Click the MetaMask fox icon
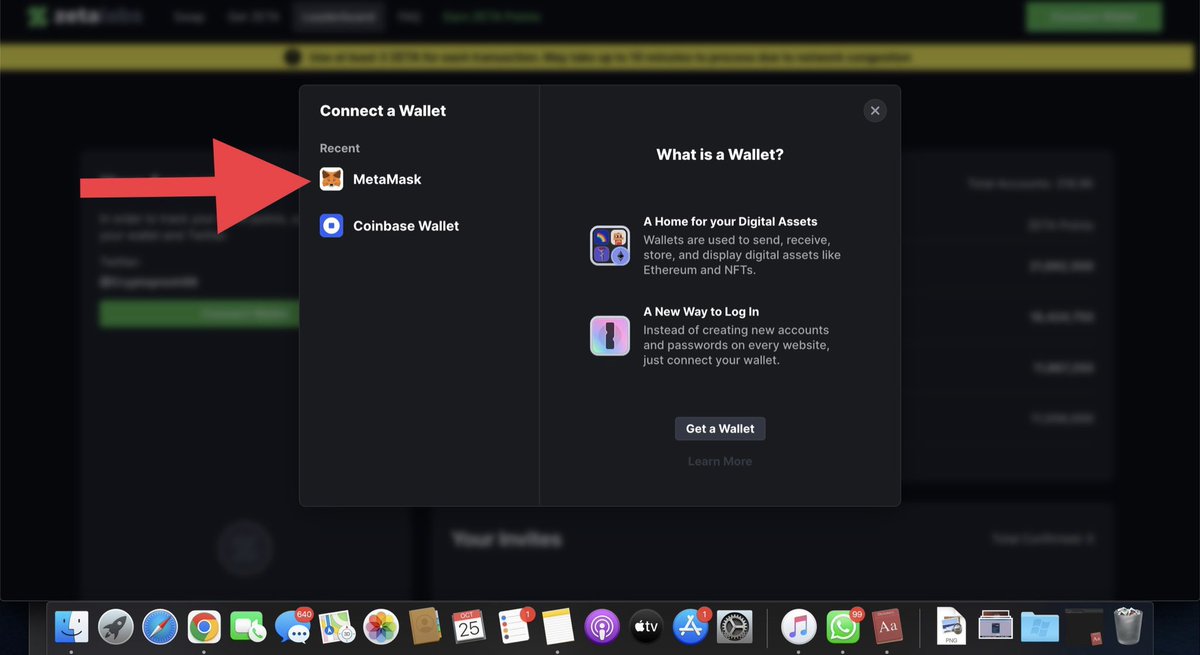The image size is (1200, 655). click(x=331, y=179)
